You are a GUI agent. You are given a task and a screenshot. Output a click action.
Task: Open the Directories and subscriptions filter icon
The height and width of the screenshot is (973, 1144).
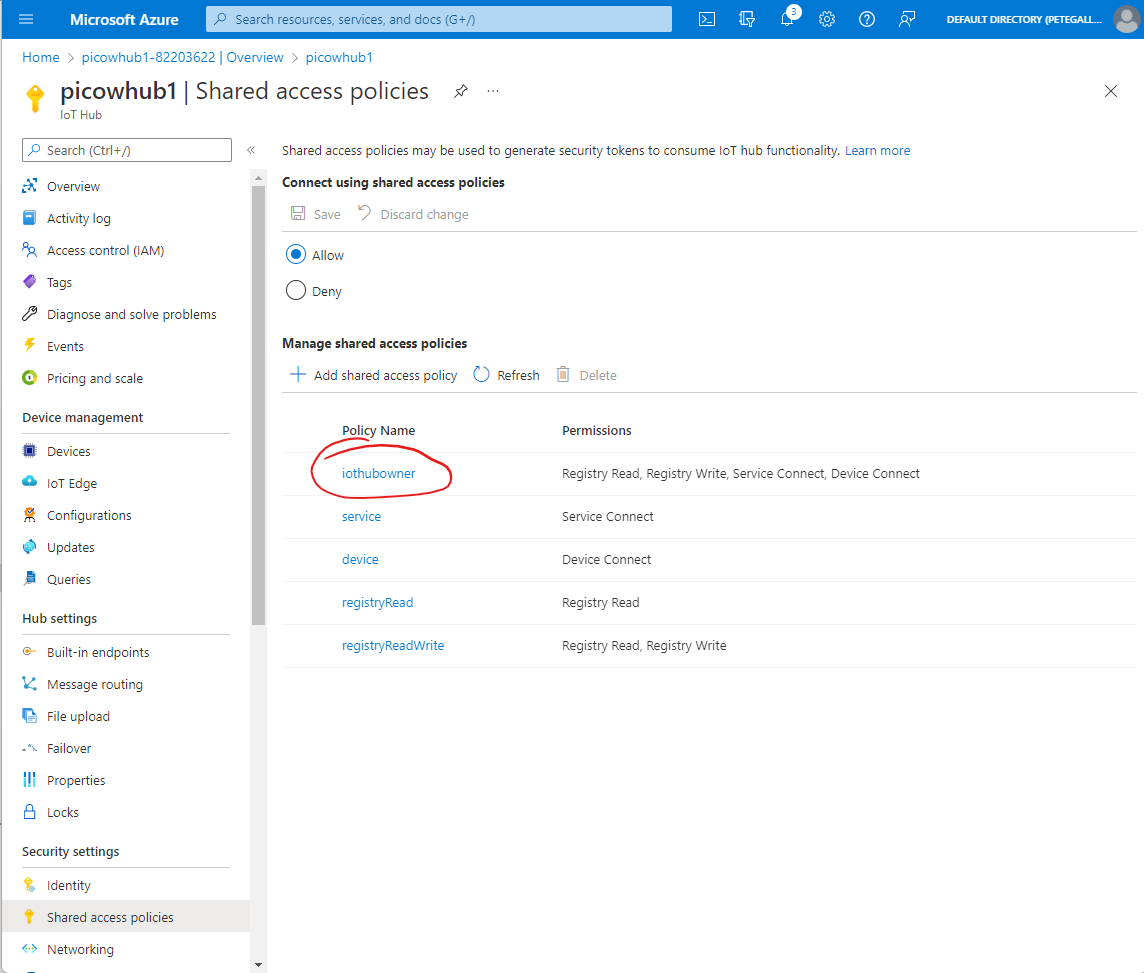(746, 20)
